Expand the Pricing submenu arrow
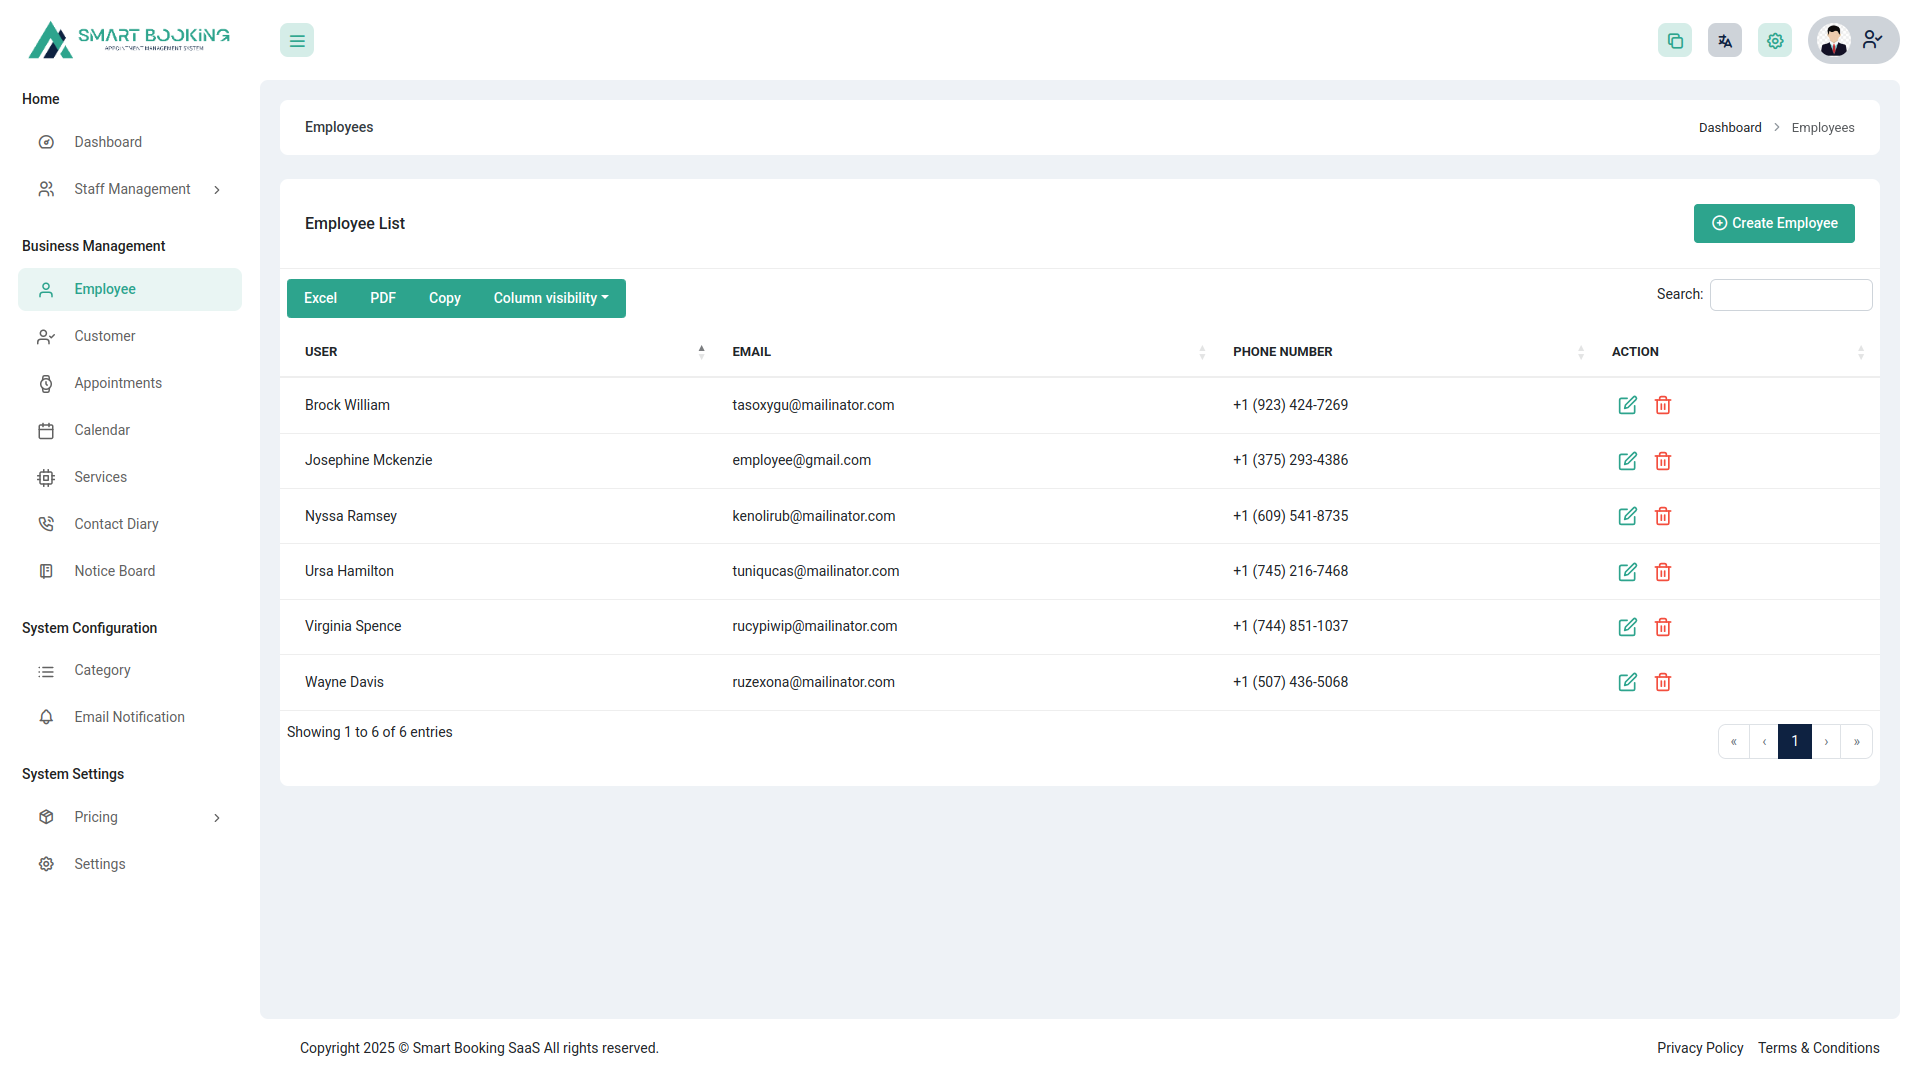 (217, 817)
